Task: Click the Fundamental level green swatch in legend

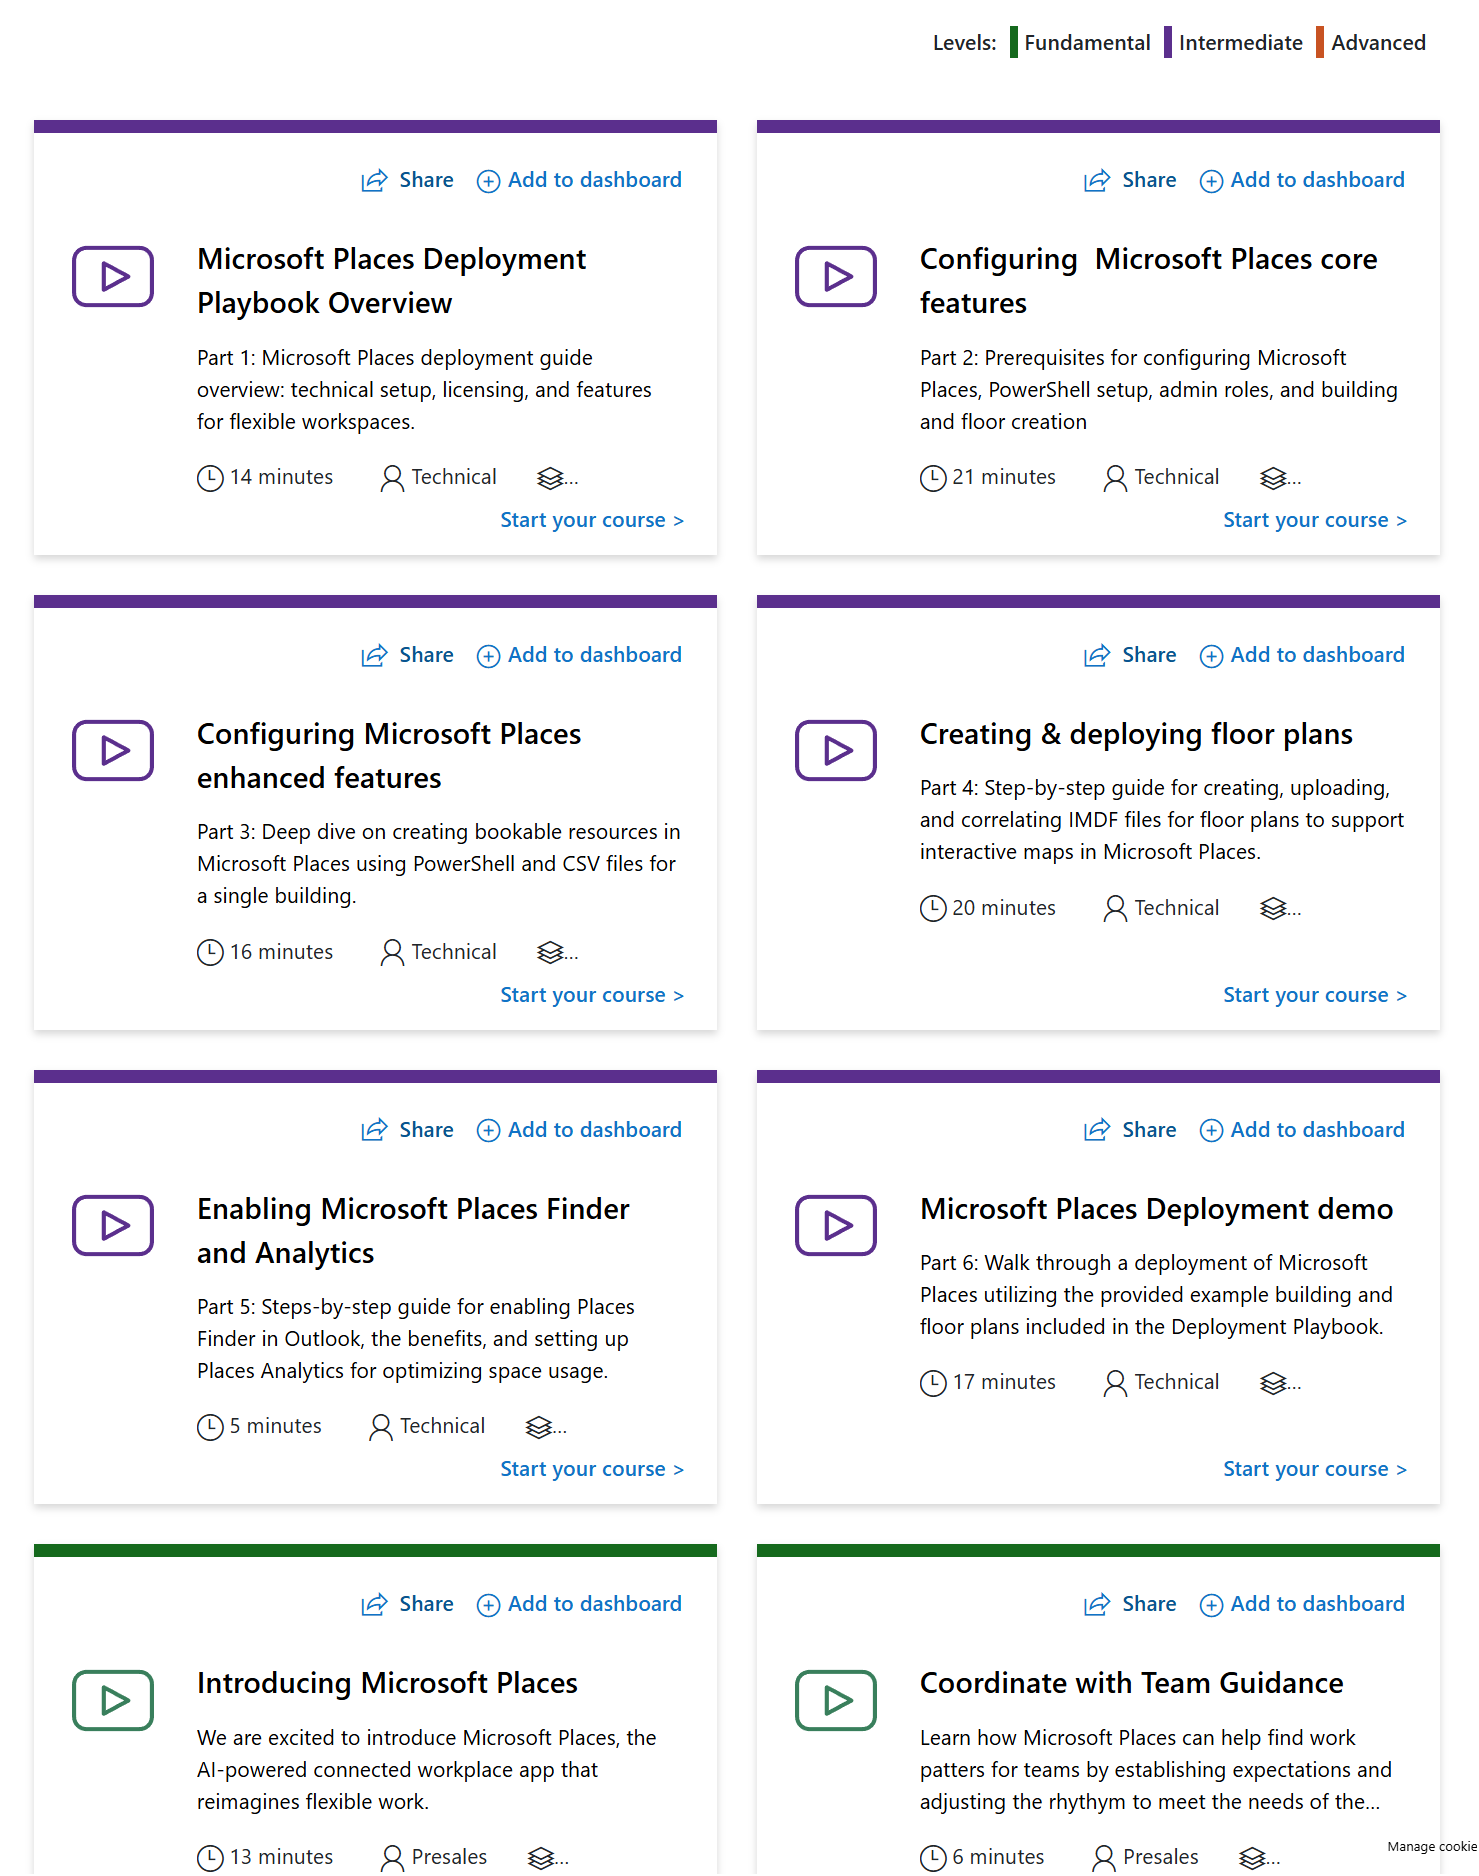Action: click(1014, 43)
